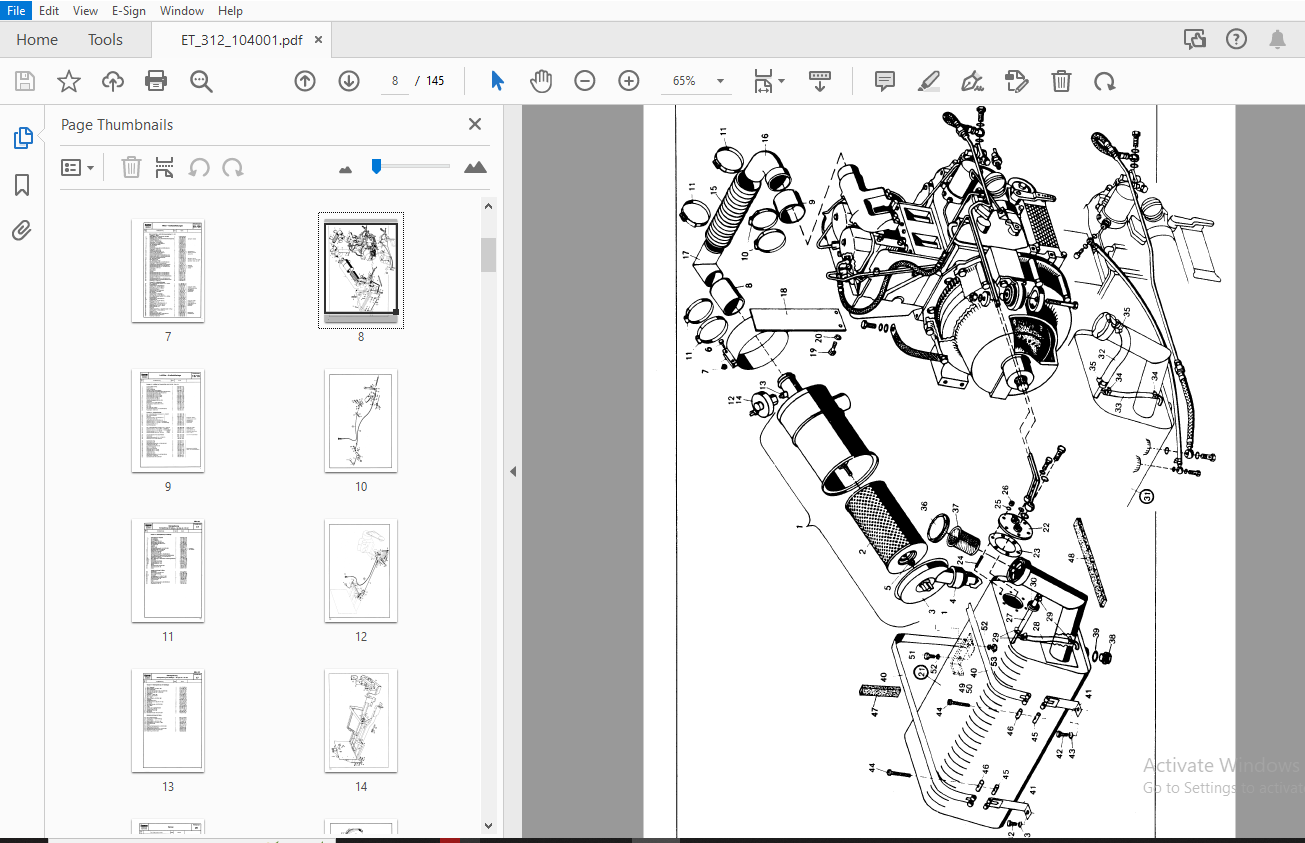Open the thumbnail options dropdown menu
This screenshot has height=843, width=1305.
coord(78,167)
